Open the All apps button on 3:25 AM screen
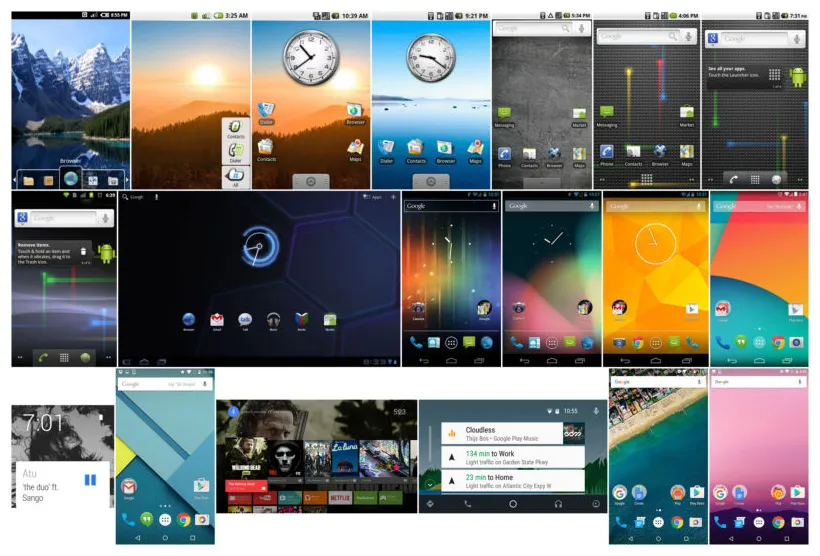 (235, 177)
